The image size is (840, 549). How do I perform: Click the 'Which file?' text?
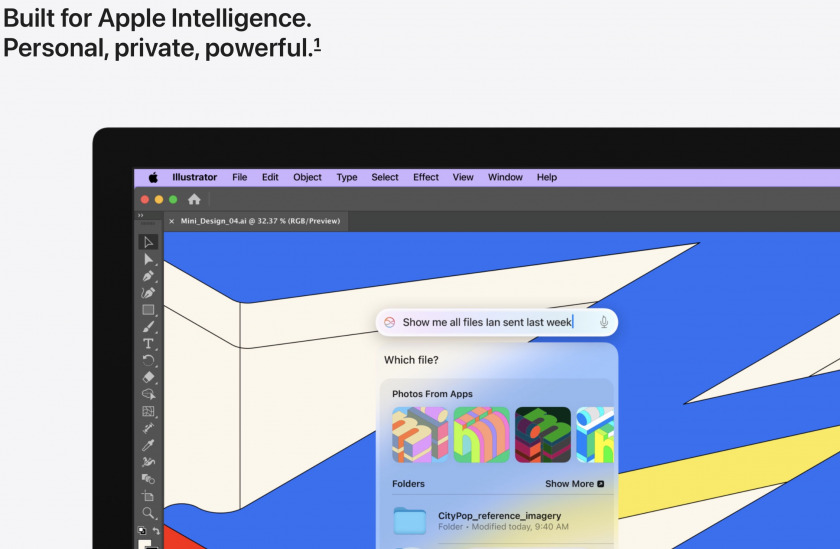411,360
